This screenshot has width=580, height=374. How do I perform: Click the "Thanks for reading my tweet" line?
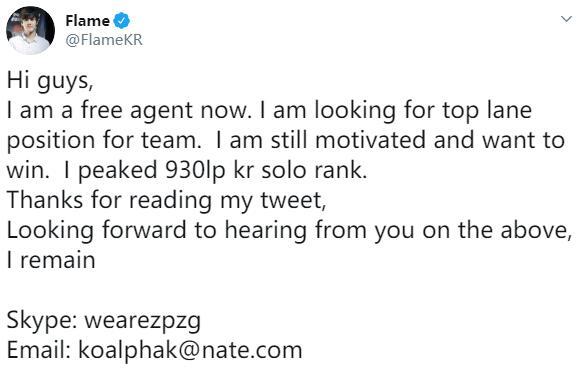(166, 201)
